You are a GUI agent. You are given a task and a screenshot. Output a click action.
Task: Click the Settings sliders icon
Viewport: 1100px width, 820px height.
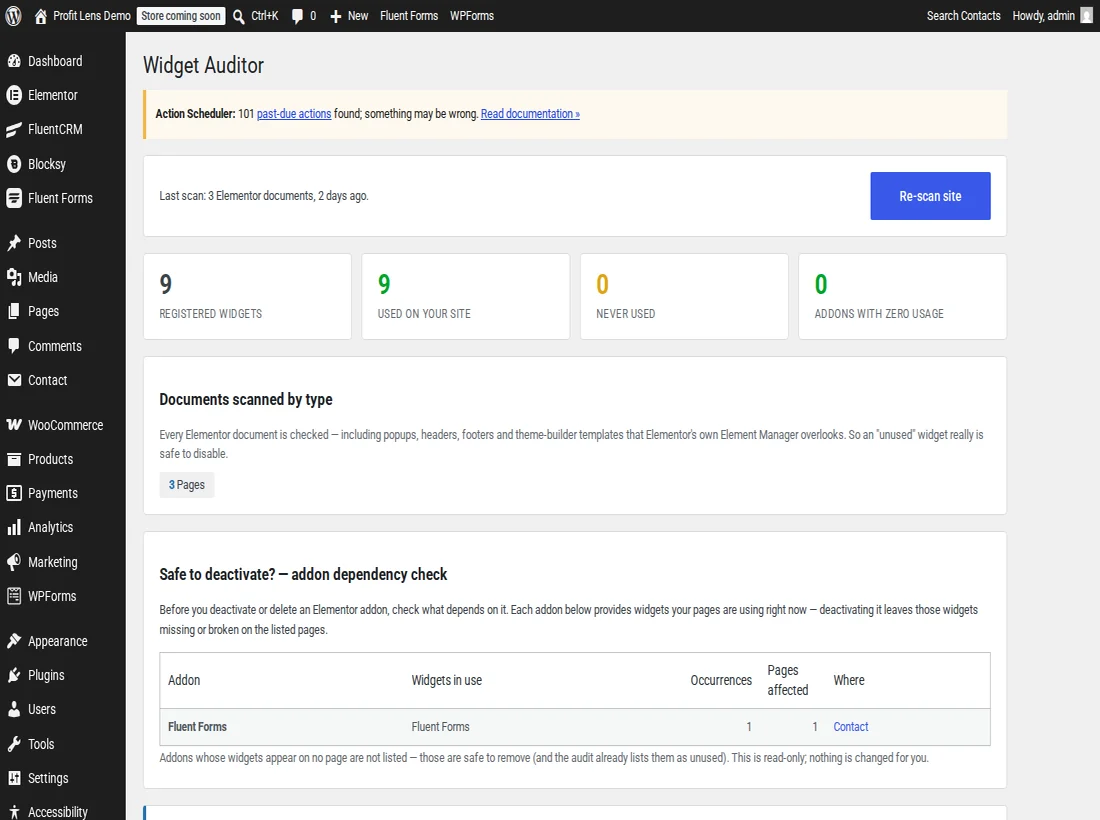(x=14, y=778)
